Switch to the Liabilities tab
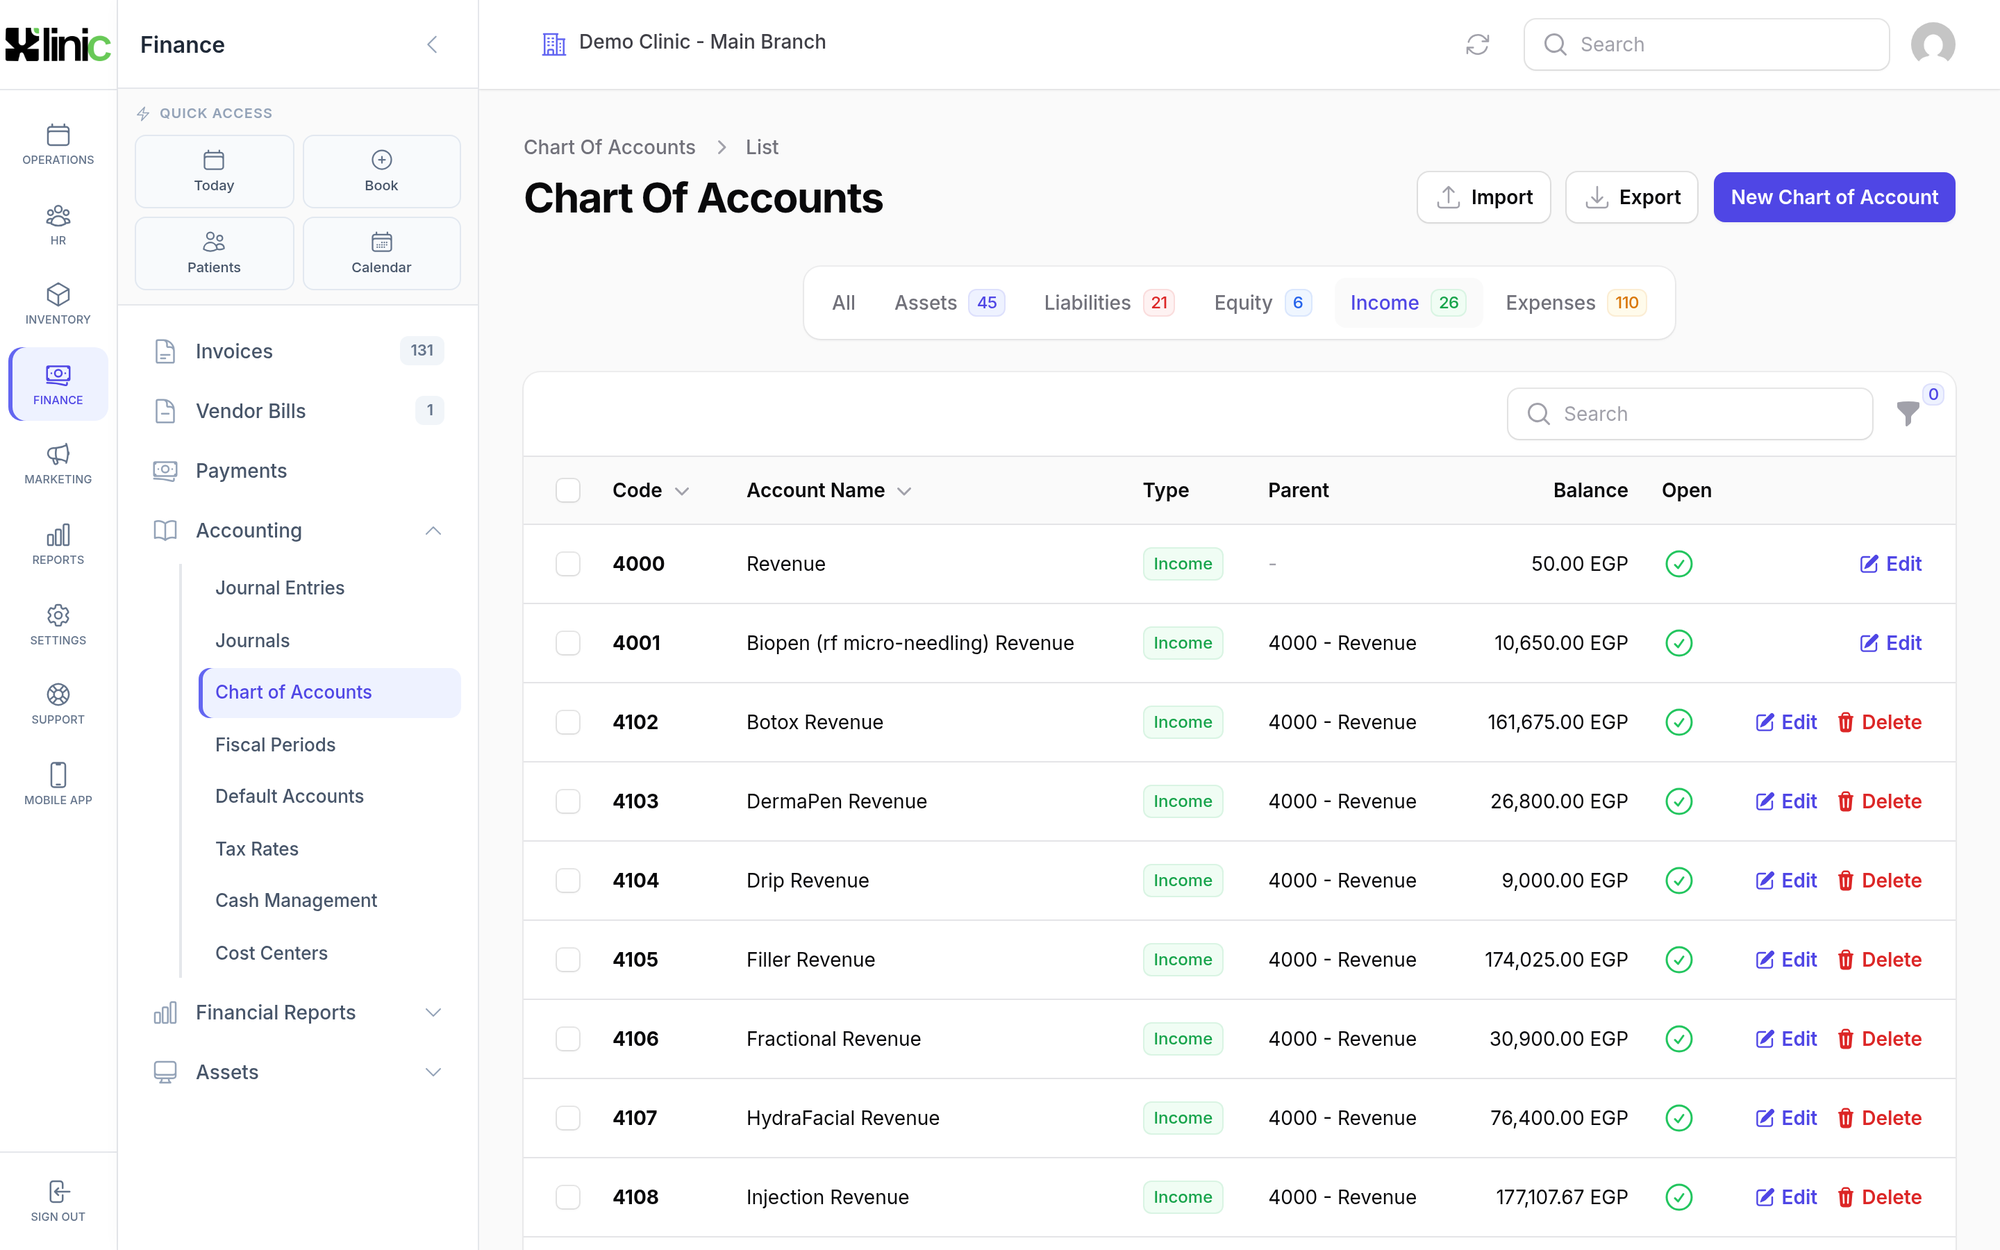Screen dimensions: 2000x1250 point(1108,303)
